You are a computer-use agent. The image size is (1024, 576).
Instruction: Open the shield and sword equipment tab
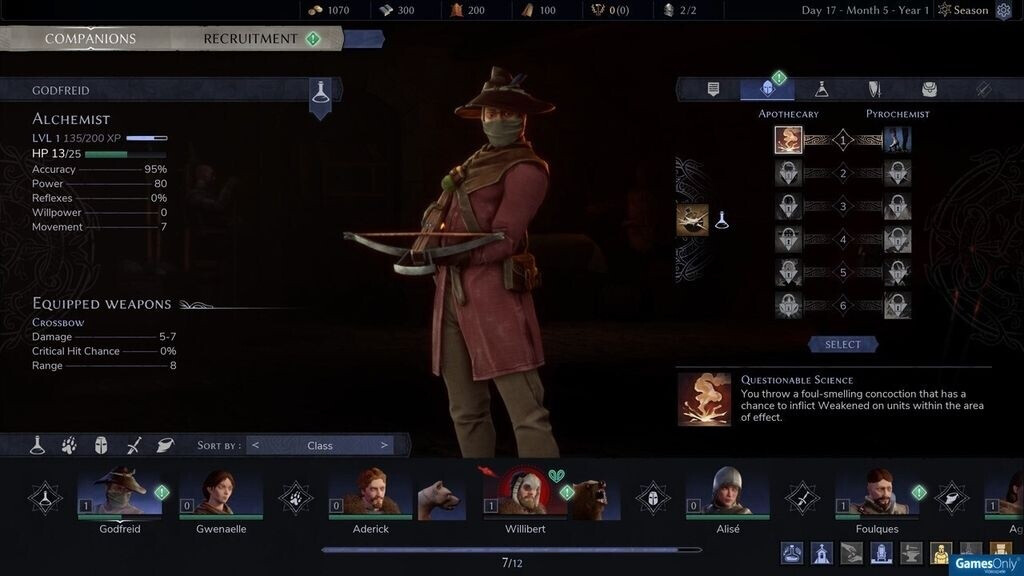coord(874,89)
